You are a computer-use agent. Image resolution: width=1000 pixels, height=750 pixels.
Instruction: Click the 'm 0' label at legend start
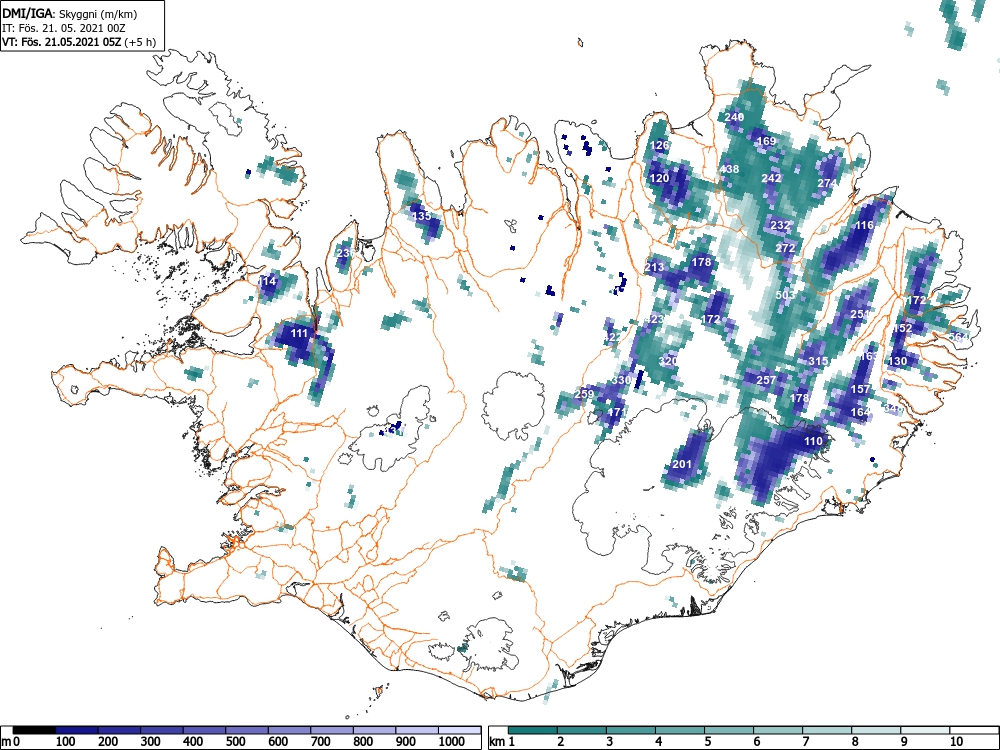tap(10, 742)
